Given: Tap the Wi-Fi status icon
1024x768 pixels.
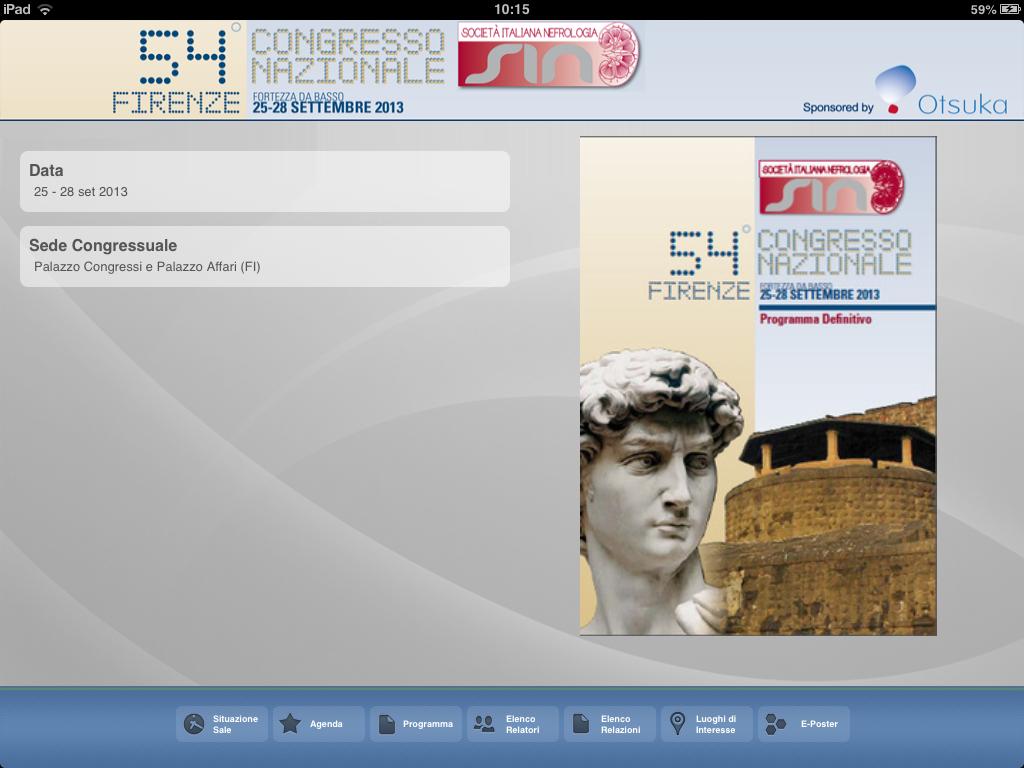Looking at the screenshot, I should pos(45,9).
